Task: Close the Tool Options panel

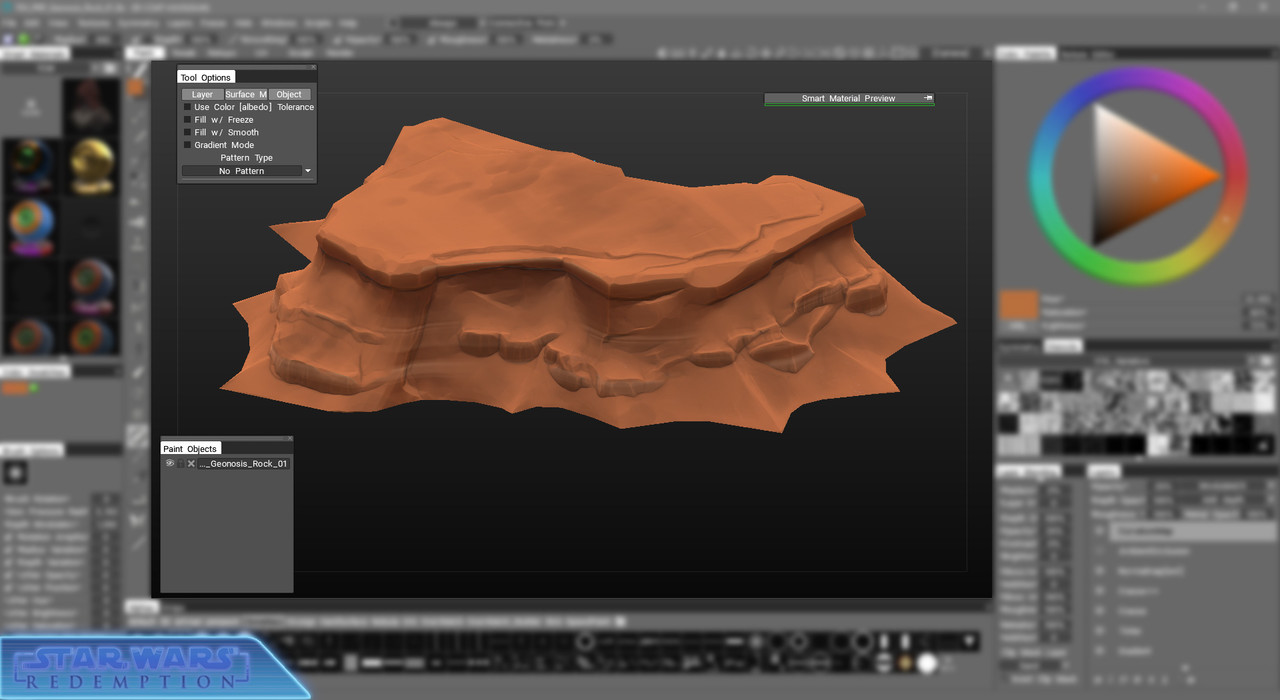Action: tap(312, 67)
